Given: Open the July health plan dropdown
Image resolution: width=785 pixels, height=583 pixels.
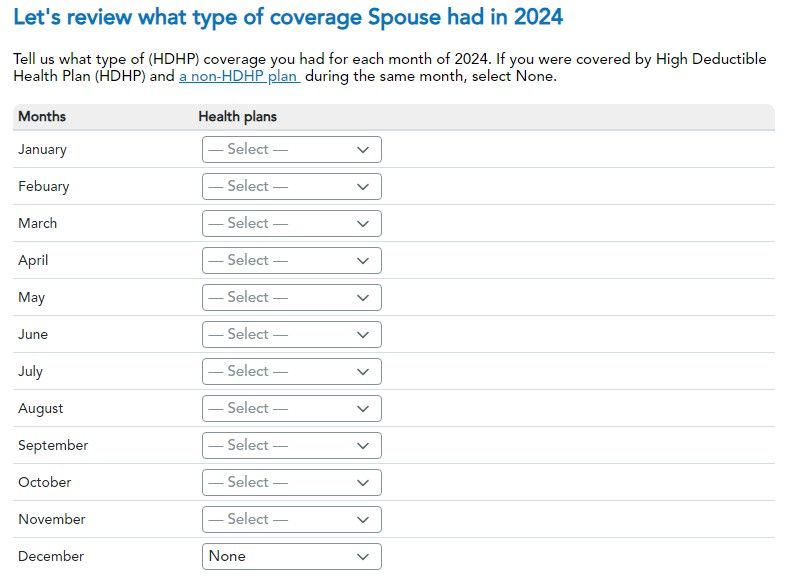Looking at the screenshot, I should point(291,371).
